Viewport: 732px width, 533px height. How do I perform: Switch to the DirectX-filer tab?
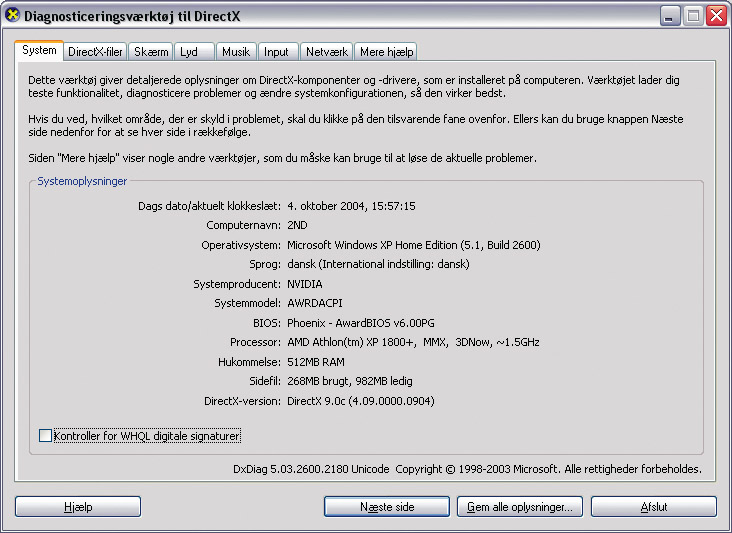(95, 52)
